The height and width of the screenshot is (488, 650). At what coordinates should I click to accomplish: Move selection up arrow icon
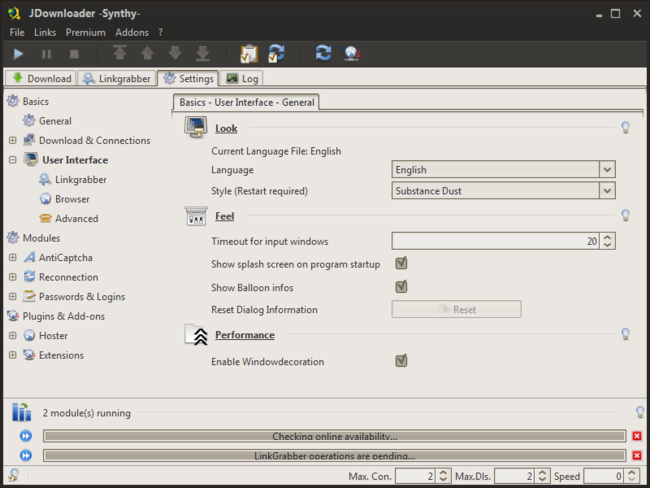tap(148, 53)
